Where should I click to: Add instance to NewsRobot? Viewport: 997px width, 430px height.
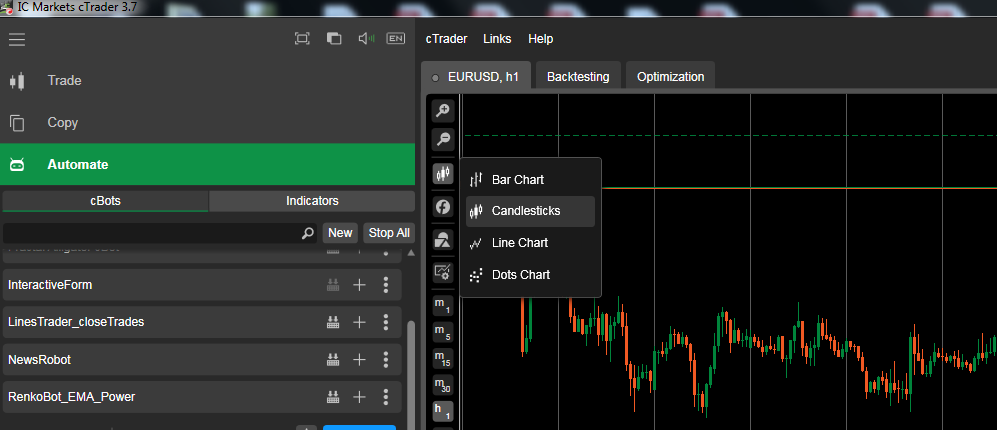359,360
